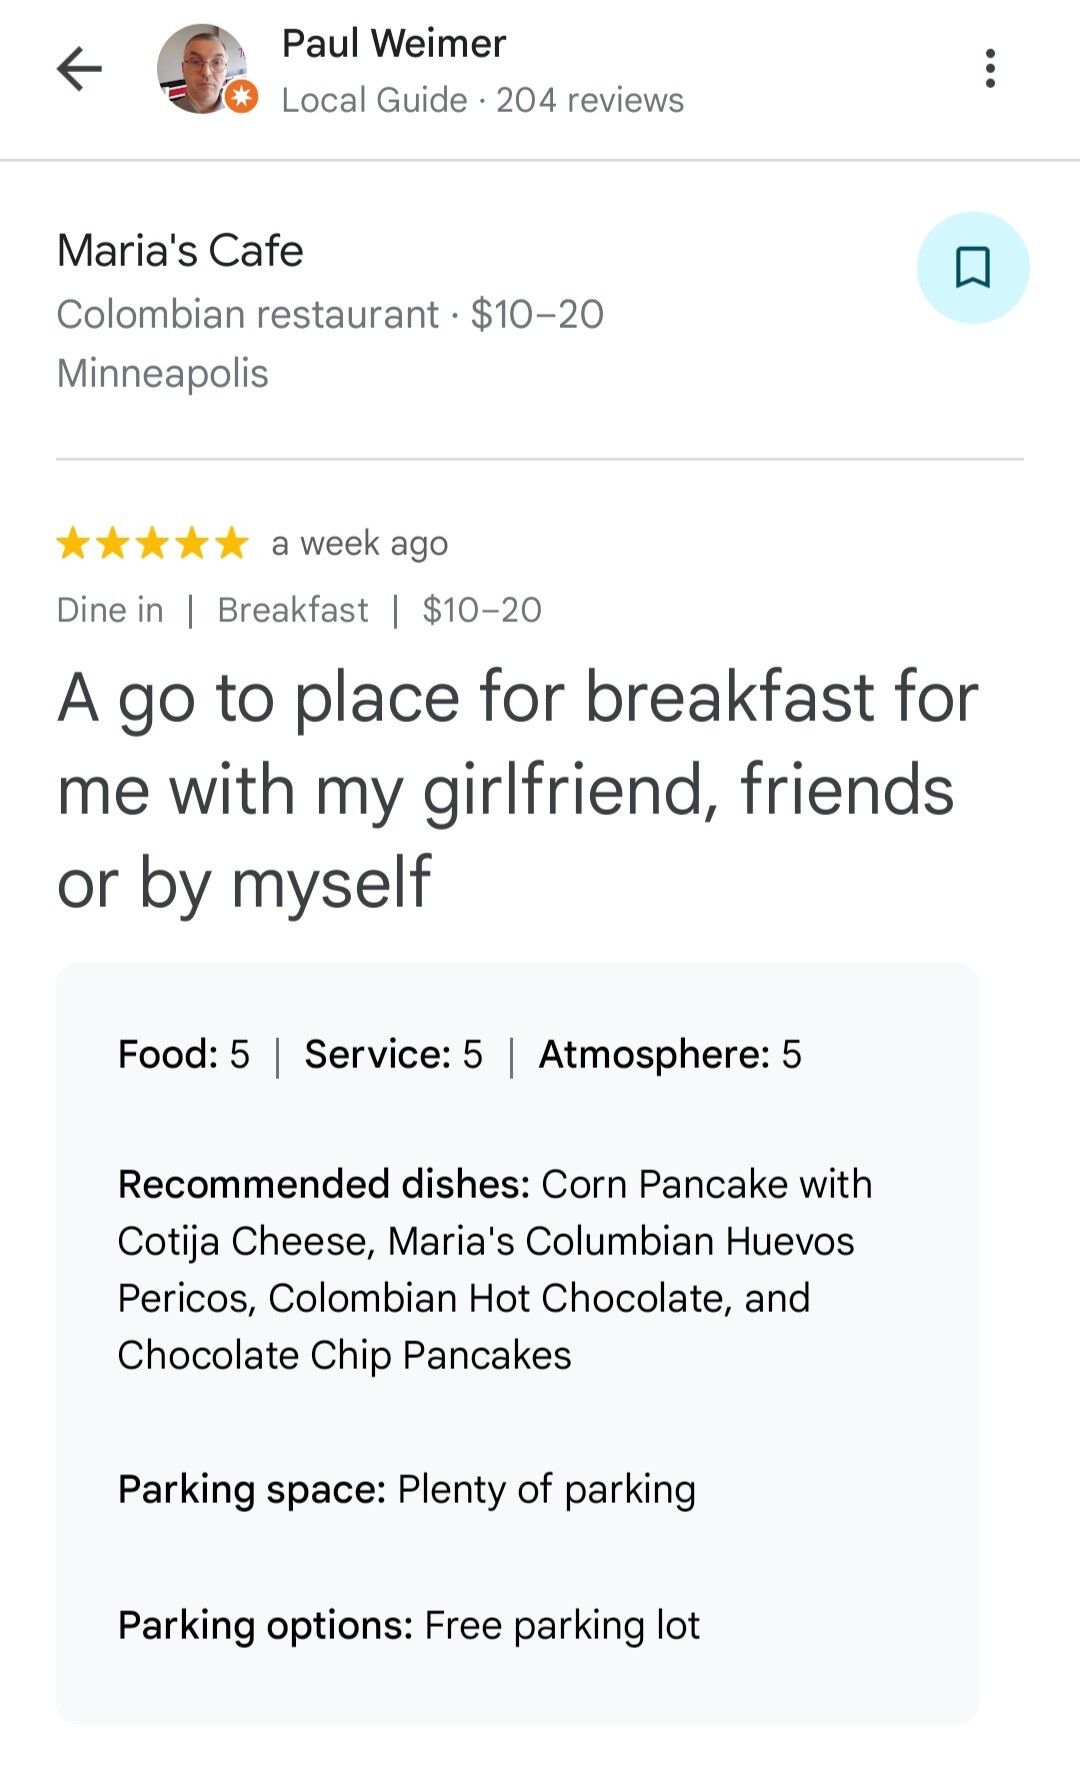Tap the Minneapolis location text

(163, 374)
